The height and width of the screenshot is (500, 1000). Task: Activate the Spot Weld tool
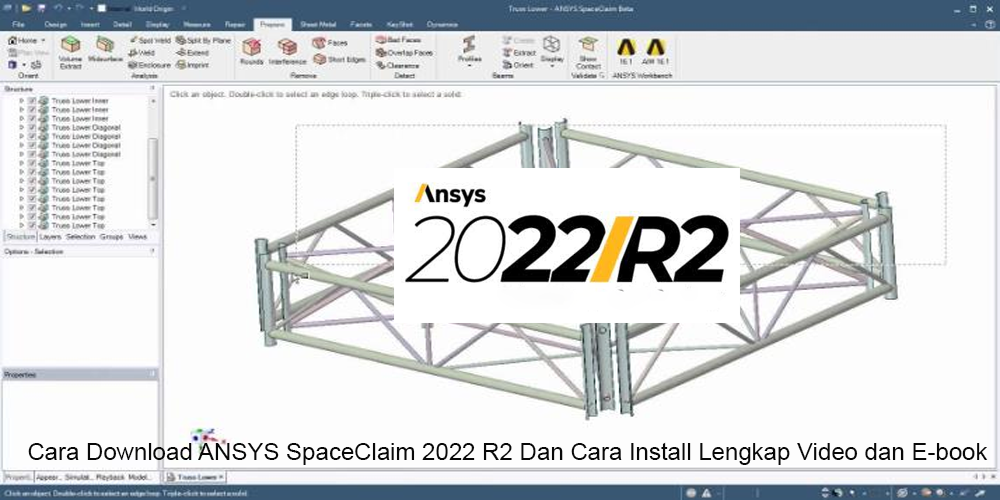point(150,40)
